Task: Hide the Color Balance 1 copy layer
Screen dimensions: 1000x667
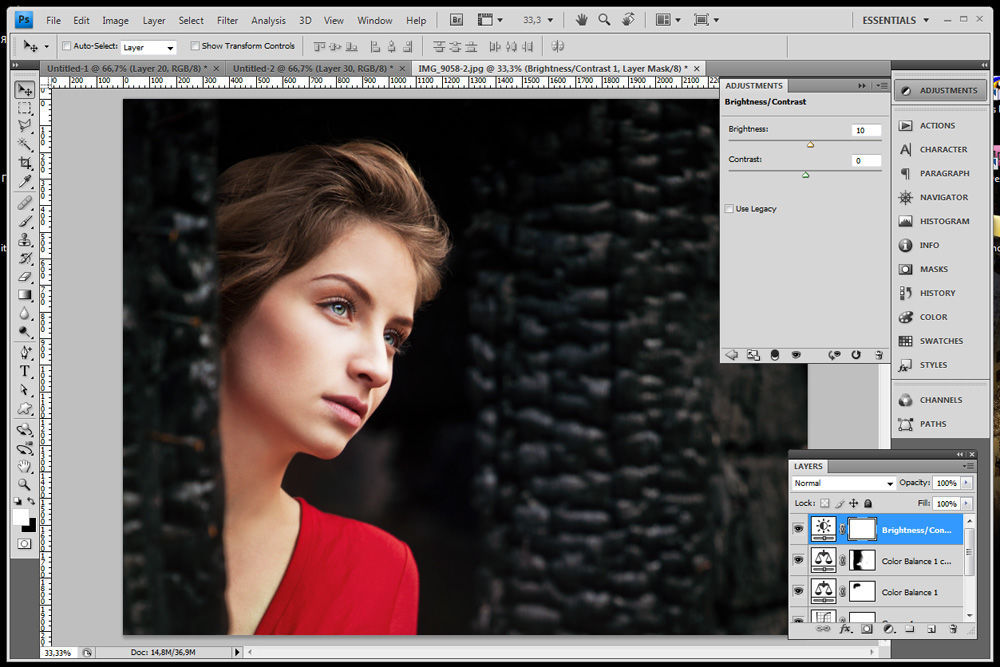Action: tap(798, 560)
